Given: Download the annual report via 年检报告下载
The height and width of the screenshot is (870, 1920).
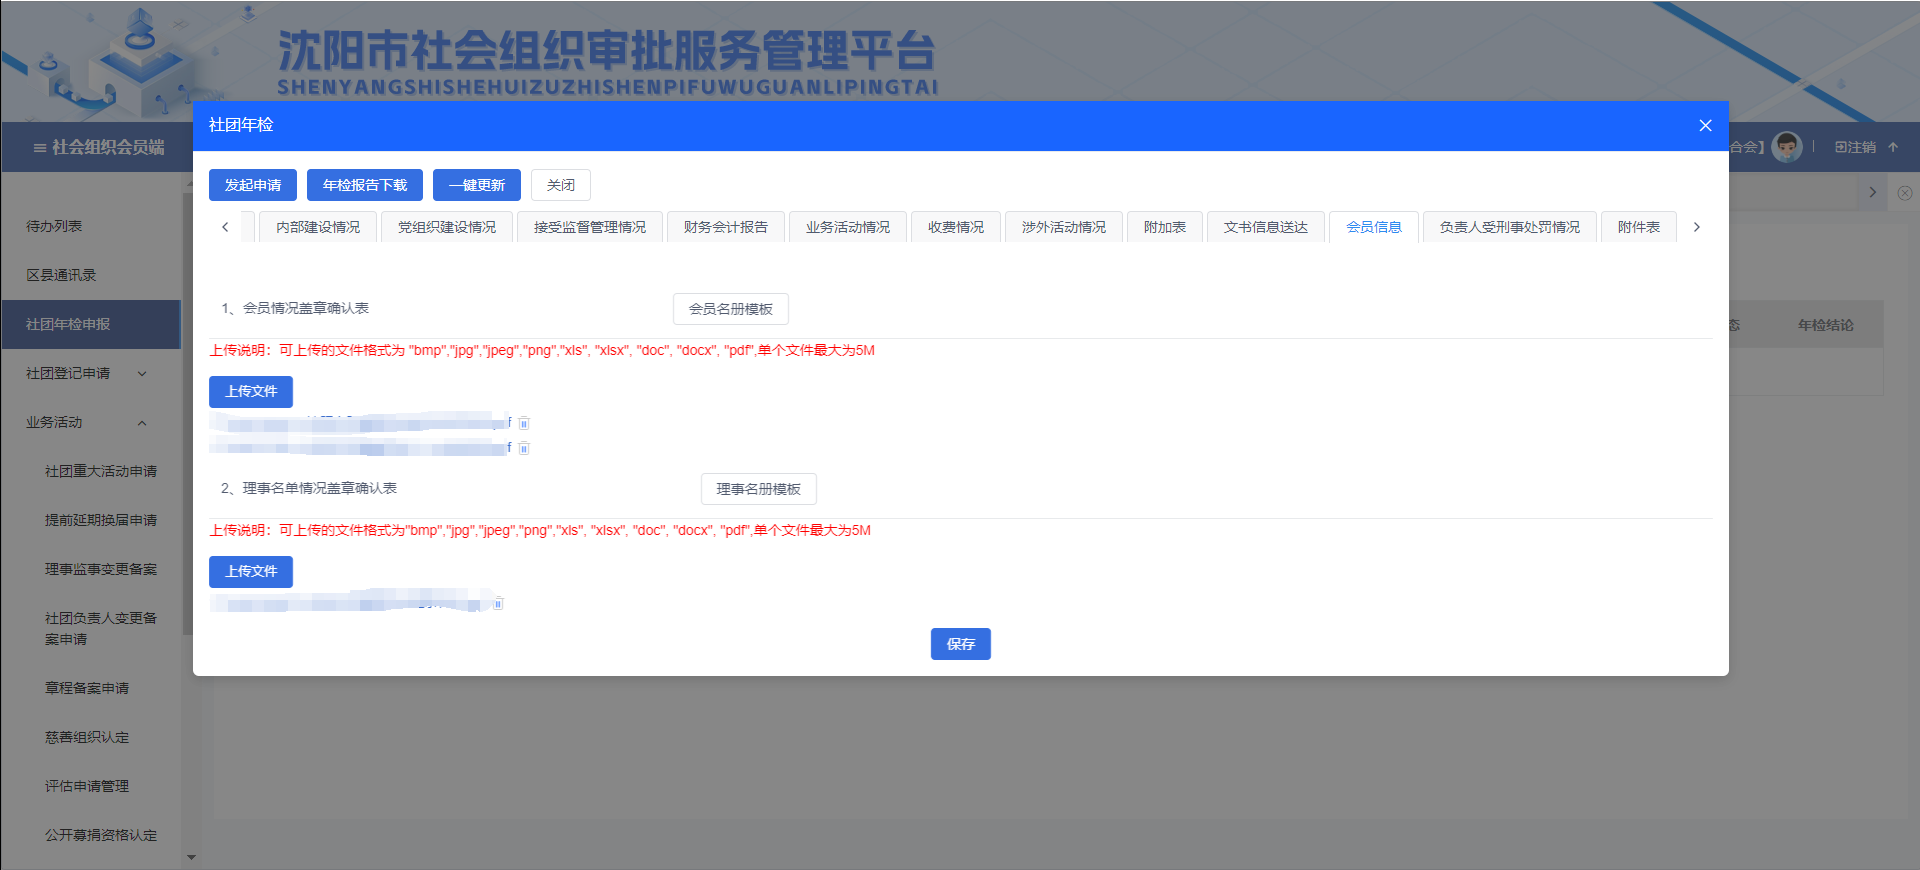Looking at the screenshot, I should click(365, 185).
